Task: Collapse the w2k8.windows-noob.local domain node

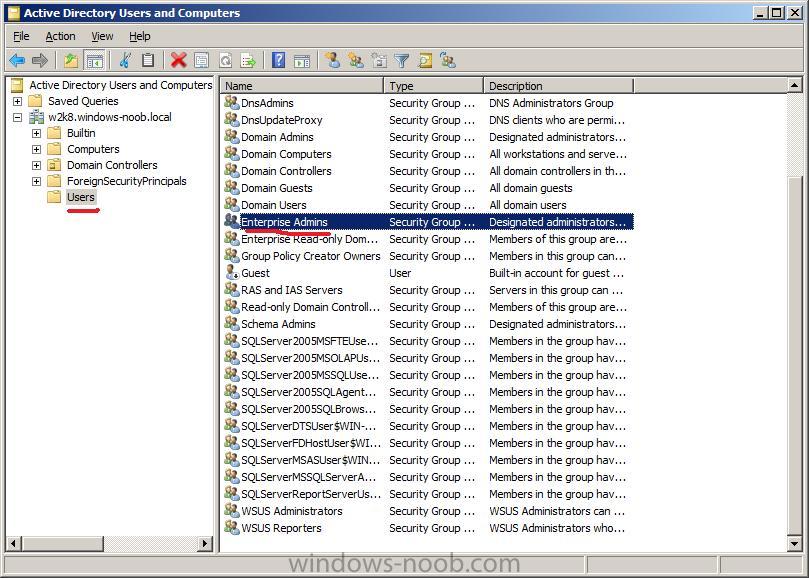Action: click(x=17, y=117)
